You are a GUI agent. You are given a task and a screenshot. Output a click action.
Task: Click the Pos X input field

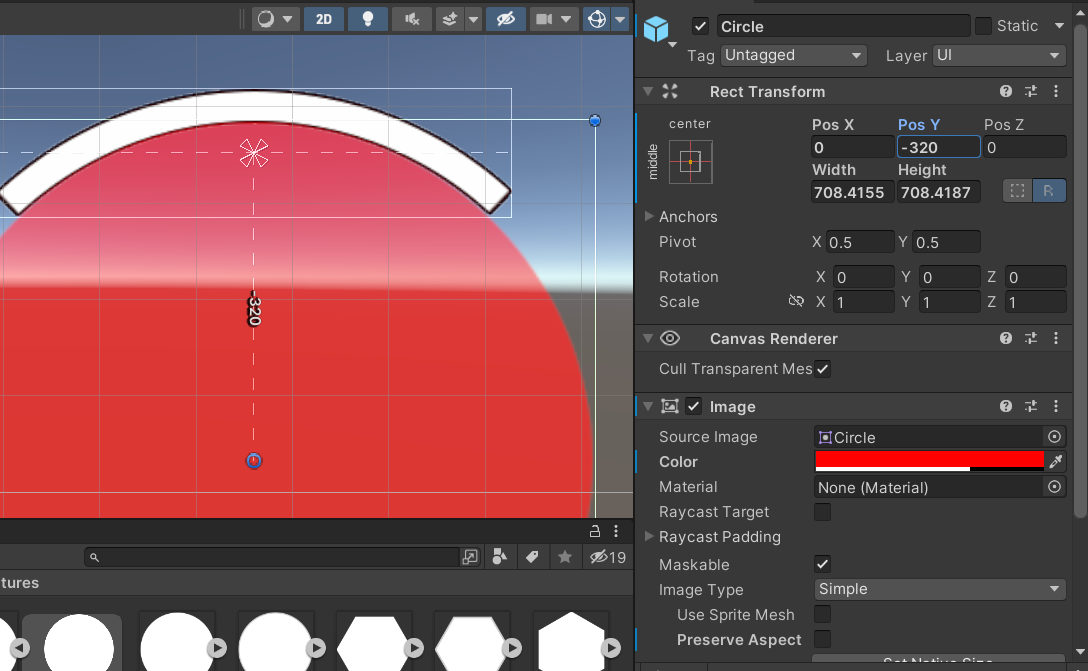(x=852, y=147)
